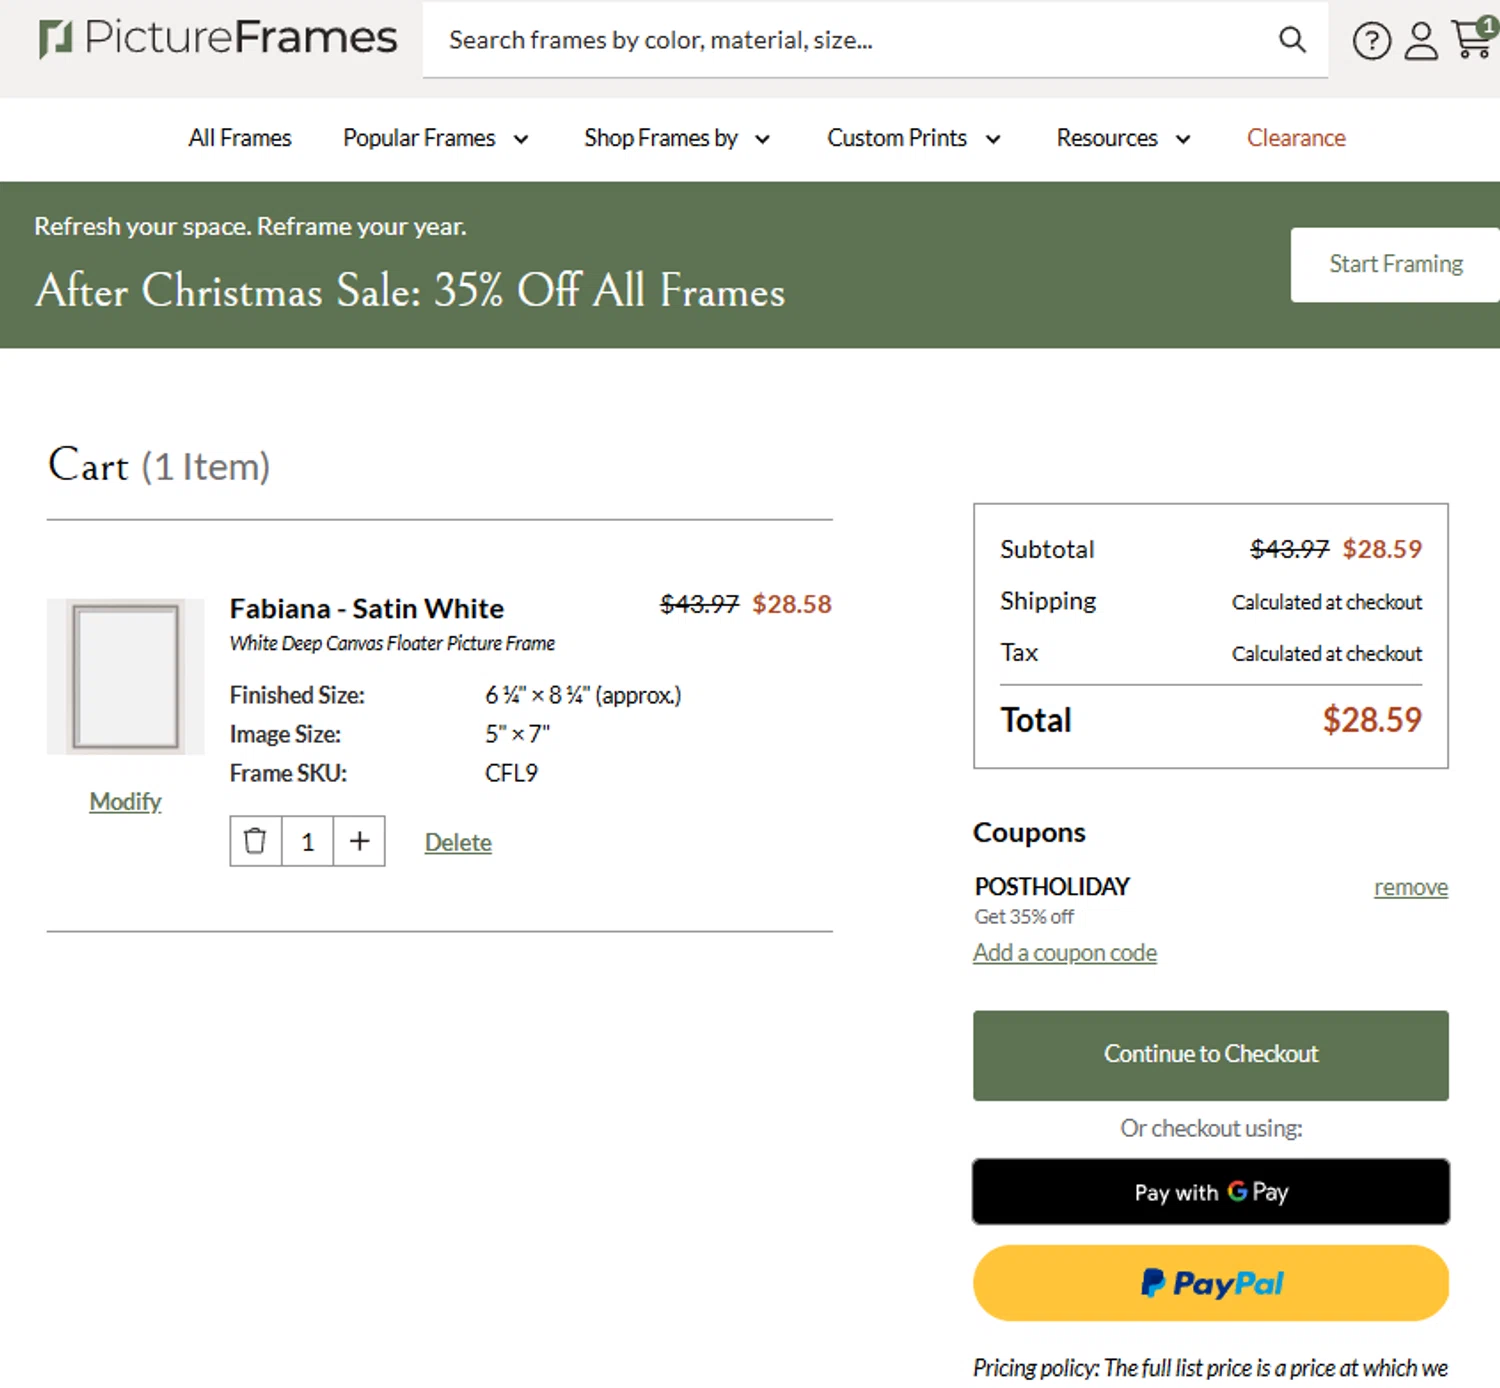1500x1388 pixels.
Task: Remove the POSTHOLIDAY coupon
Action: 1410,887
